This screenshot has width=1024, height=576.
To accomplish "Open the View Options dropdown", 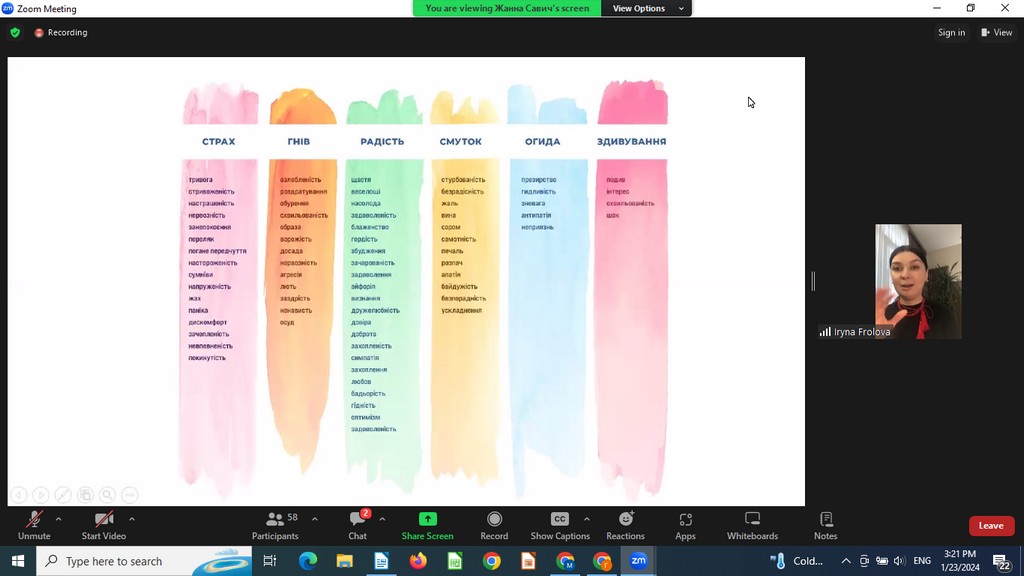I will 647,8.
